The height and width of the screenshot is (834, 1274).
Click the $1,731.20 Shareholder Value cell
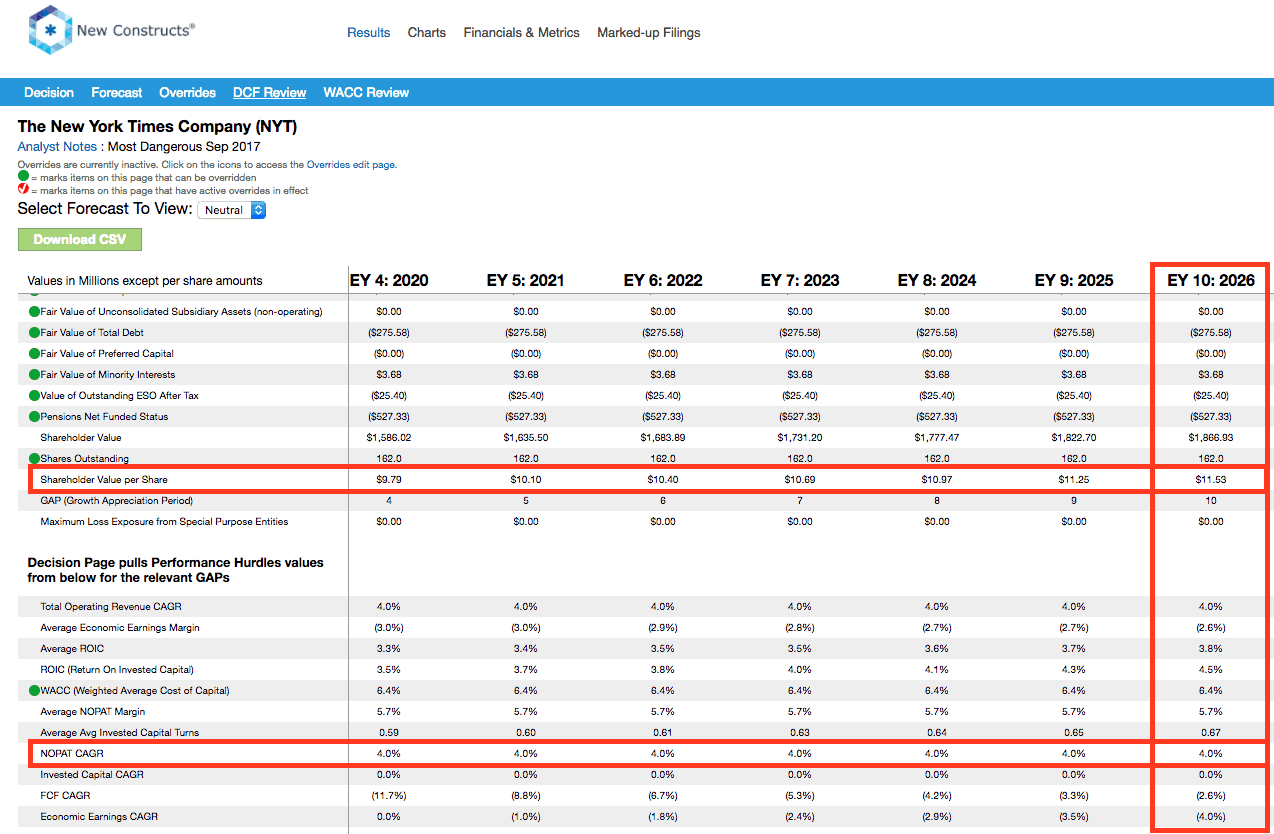[x=800, y=438]
